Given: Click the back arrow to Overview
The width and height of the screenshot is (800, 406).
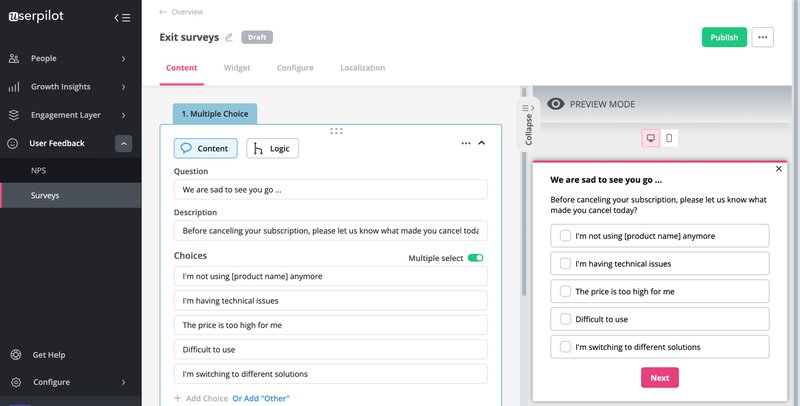Looking at the screenshot, I should coord(163,12).
